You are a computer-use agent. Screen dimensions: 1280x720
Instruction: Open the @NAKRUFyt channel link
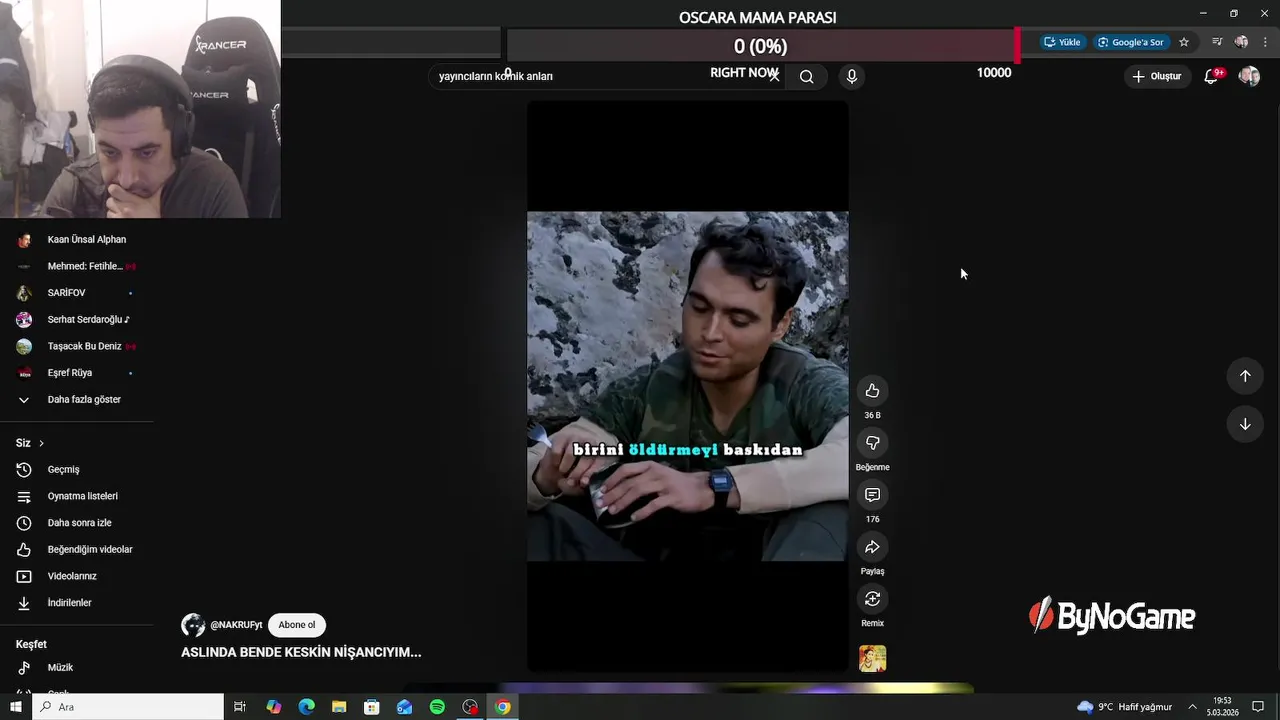pyautogui.click(x=236, y=625)
